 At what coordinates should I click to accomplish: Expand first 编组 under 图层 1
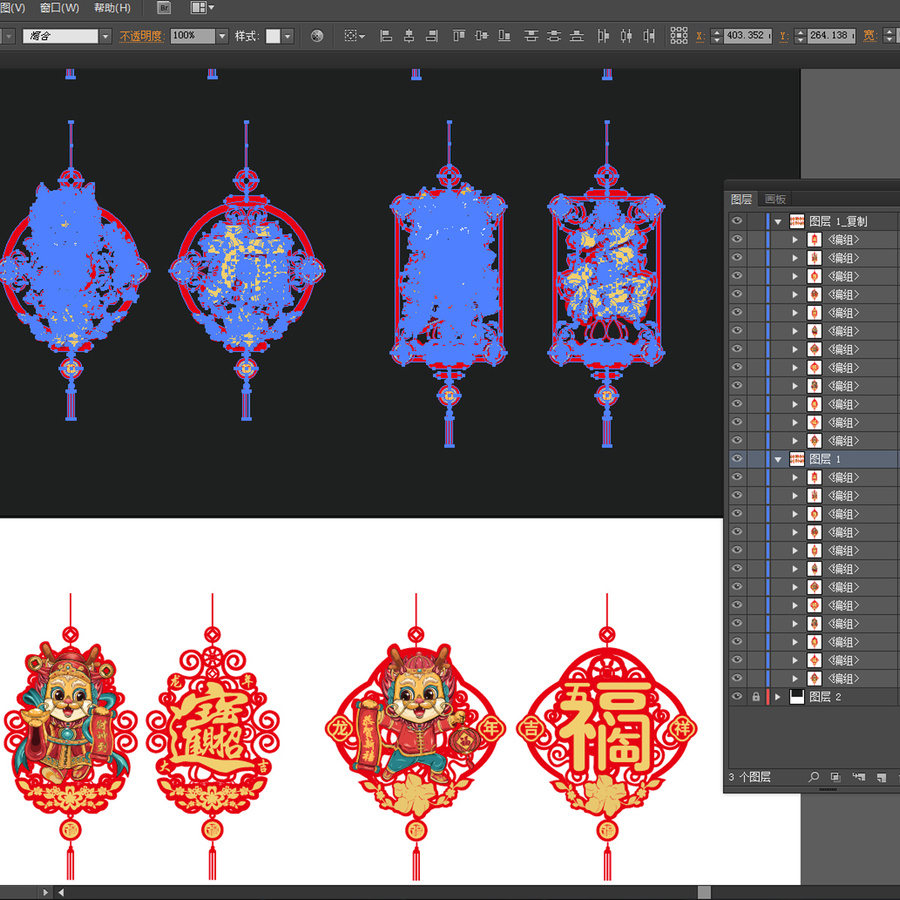tap(796, 478)
